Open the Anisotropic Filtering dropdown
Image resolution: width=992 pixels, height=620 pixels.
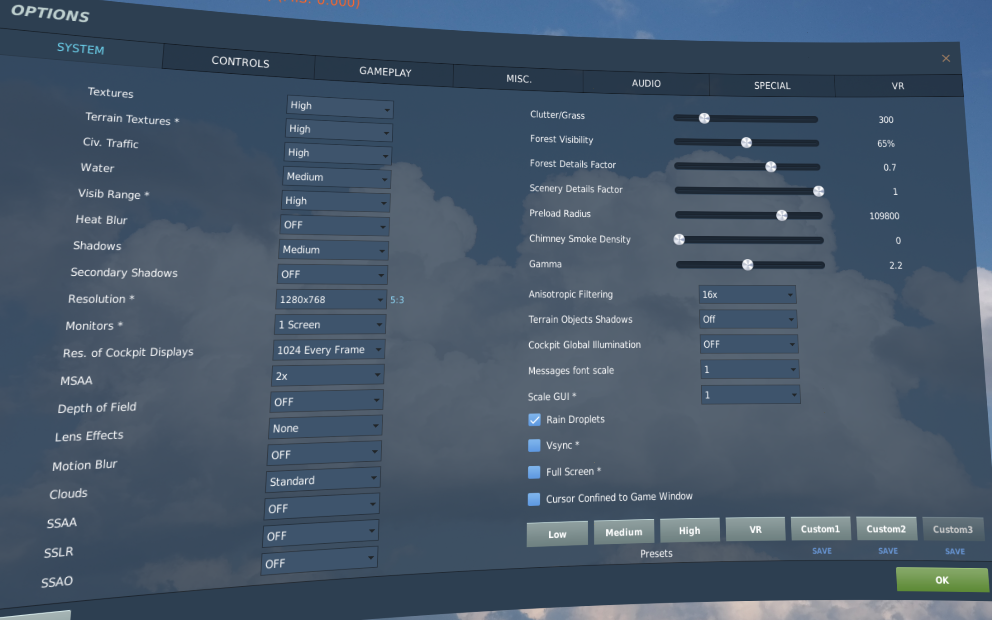coord(747,294)
